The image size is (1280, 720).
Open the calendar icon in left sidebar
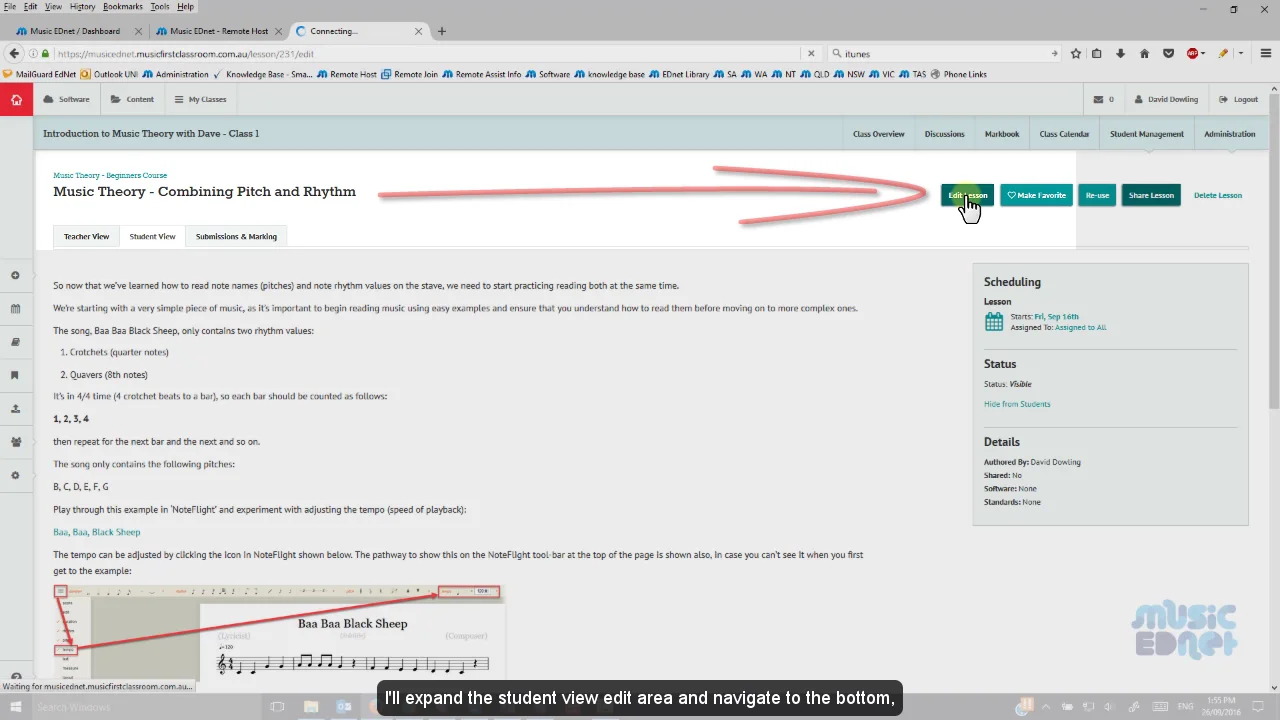[x=15, y=309]
